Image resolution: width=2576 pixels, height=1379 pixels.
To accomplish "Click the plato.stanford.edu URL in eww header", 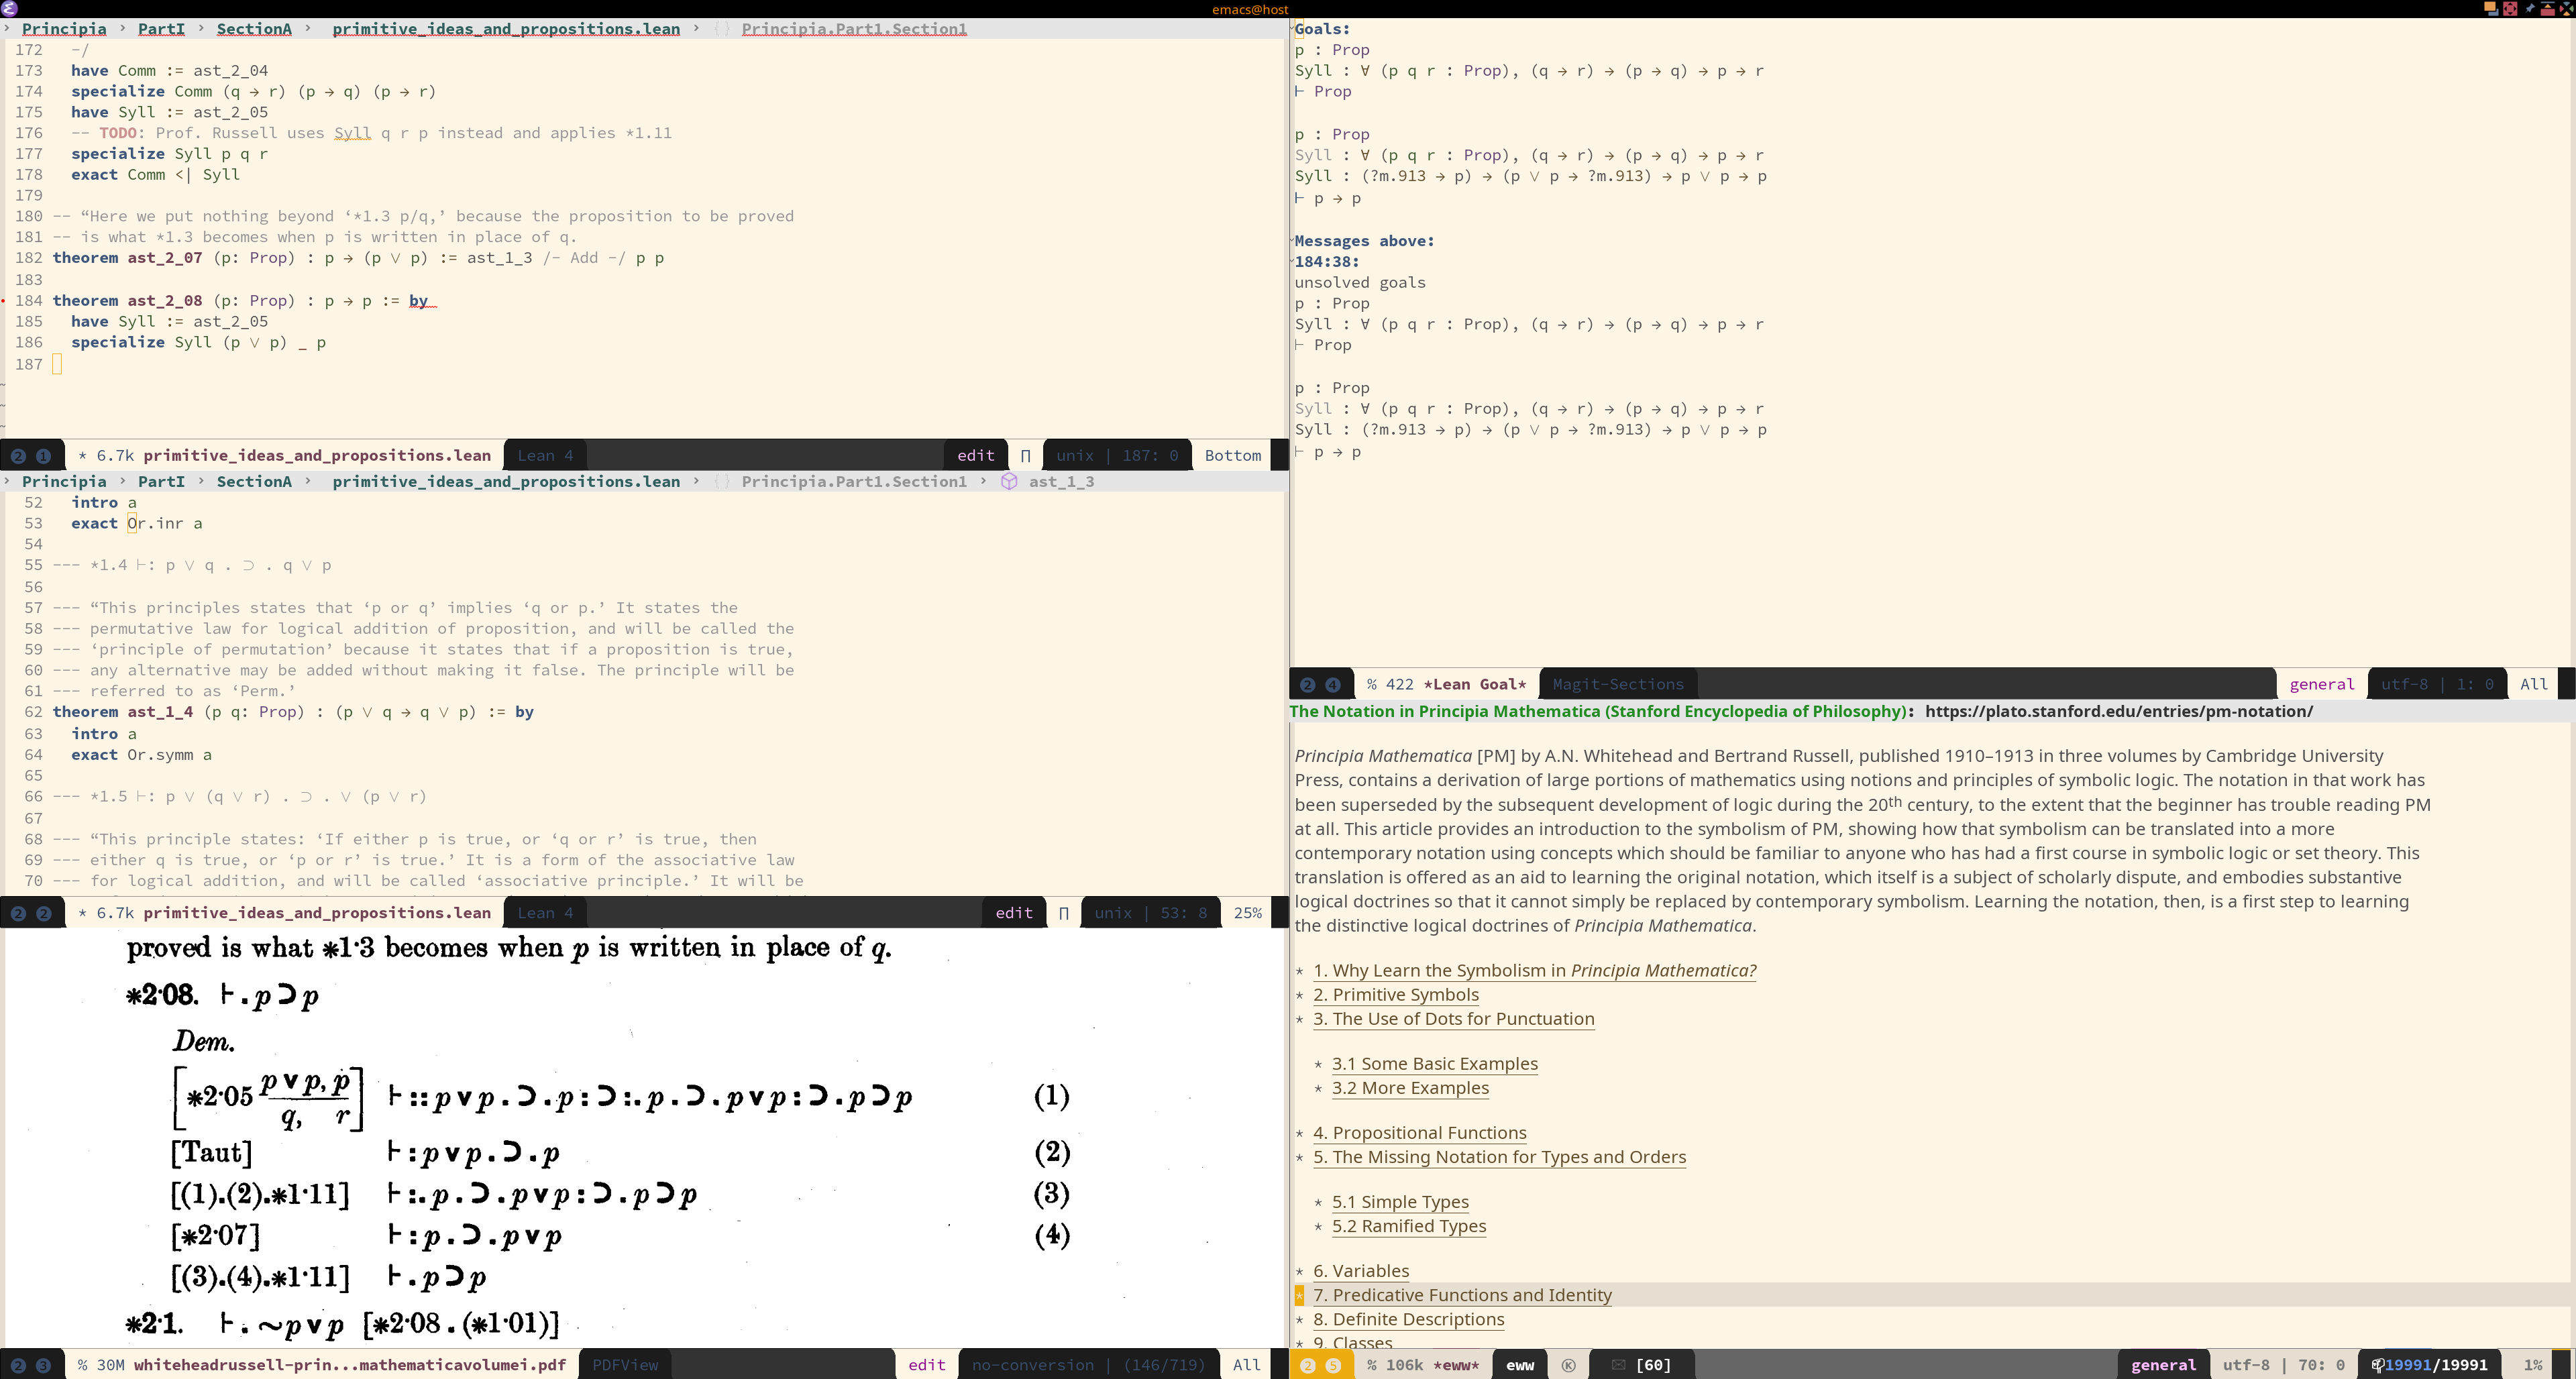I will (2118, 711).
